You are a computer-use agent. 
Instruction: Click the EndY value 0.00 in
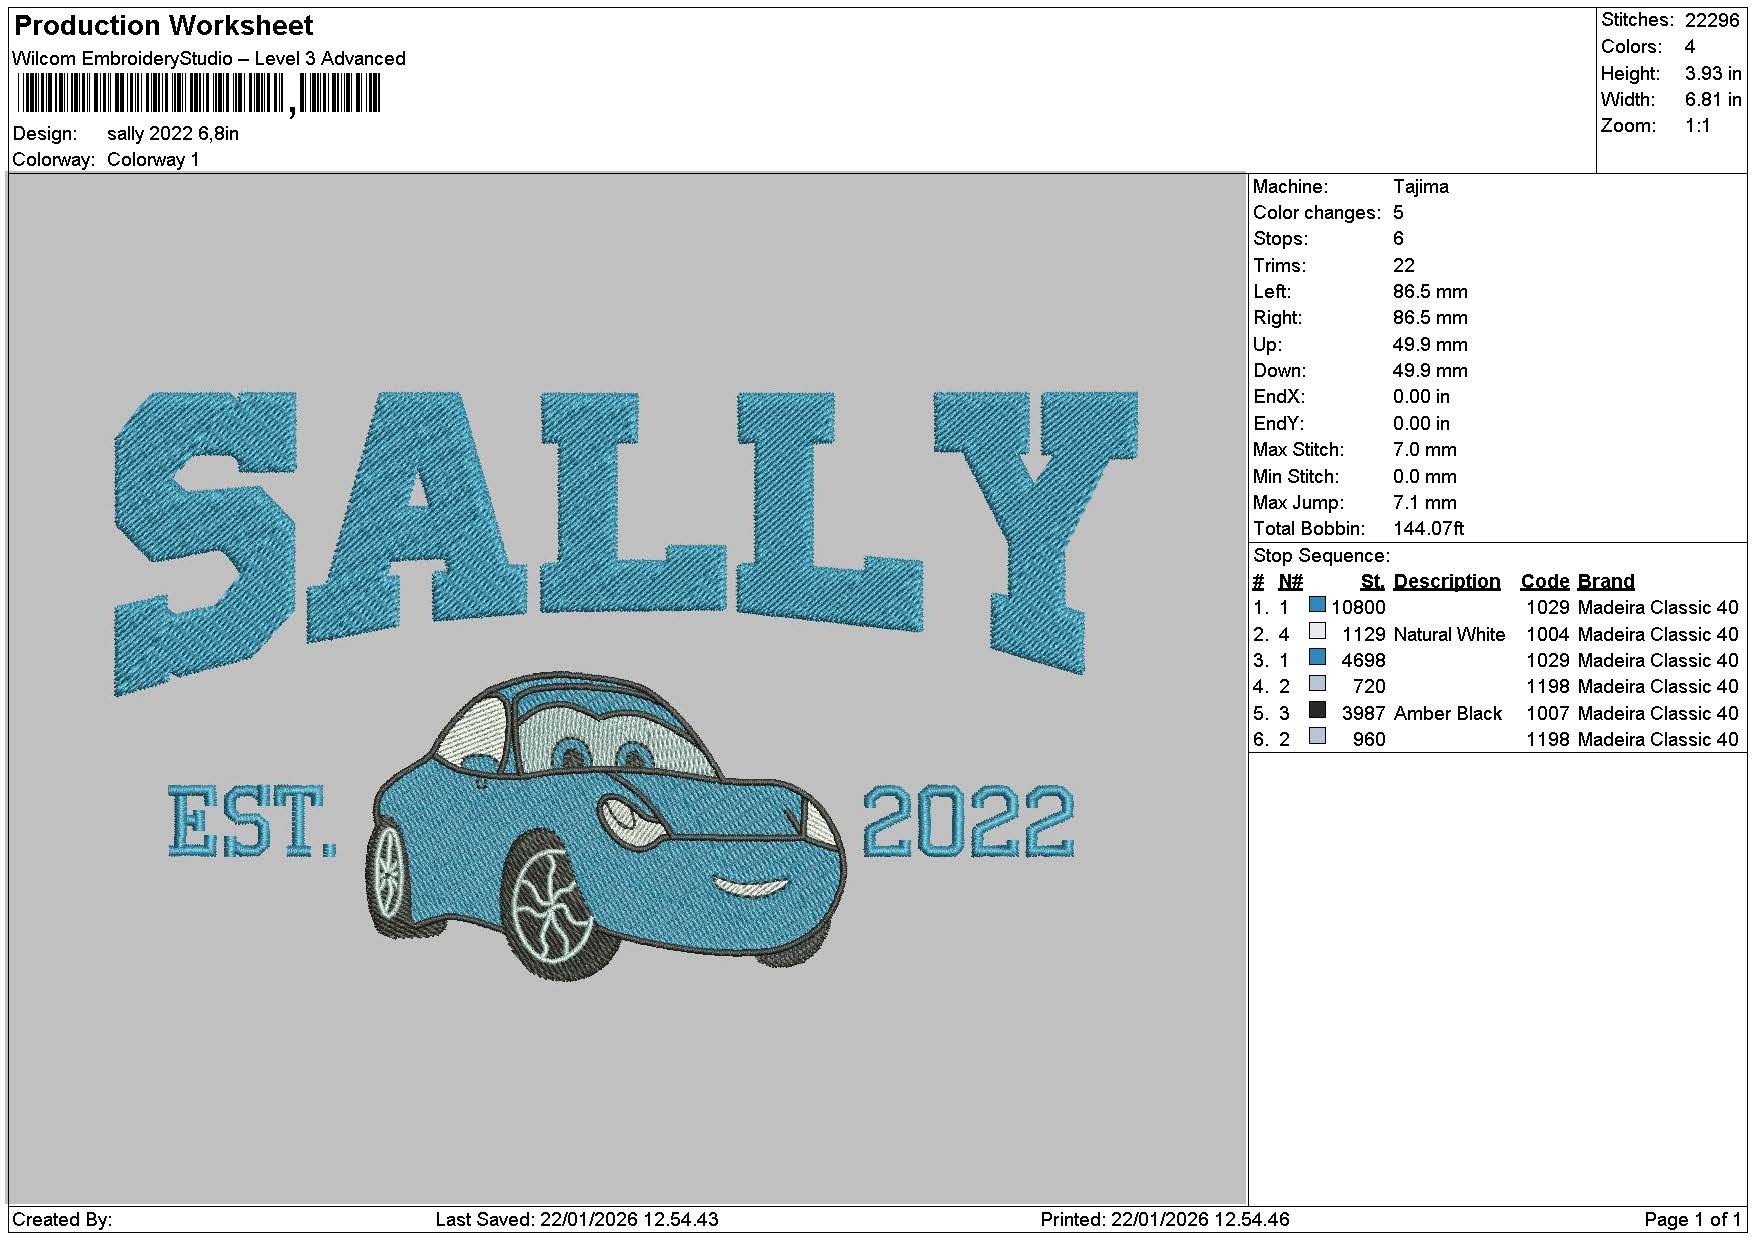[1421, 424]
